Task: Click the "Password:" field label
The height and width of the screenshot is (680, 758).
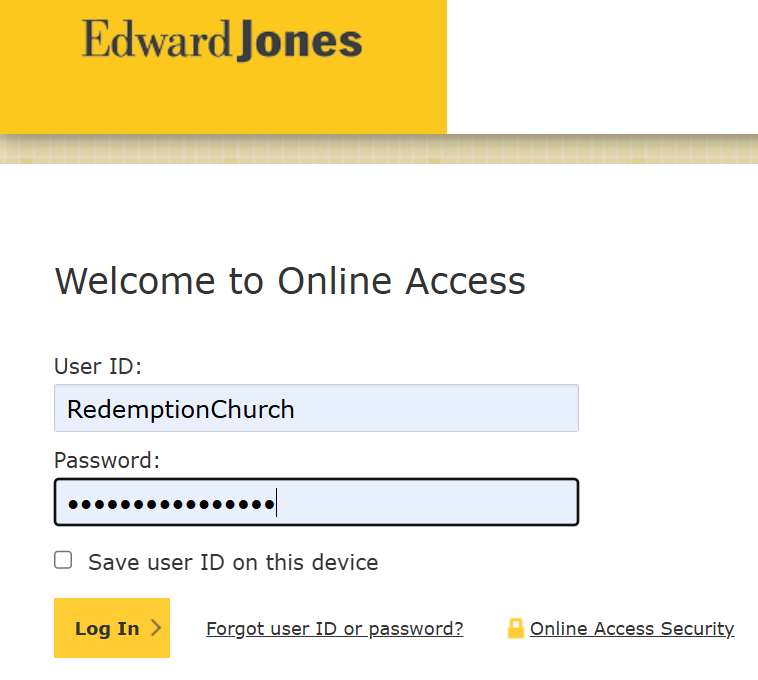Action: (x=107, y=460)
